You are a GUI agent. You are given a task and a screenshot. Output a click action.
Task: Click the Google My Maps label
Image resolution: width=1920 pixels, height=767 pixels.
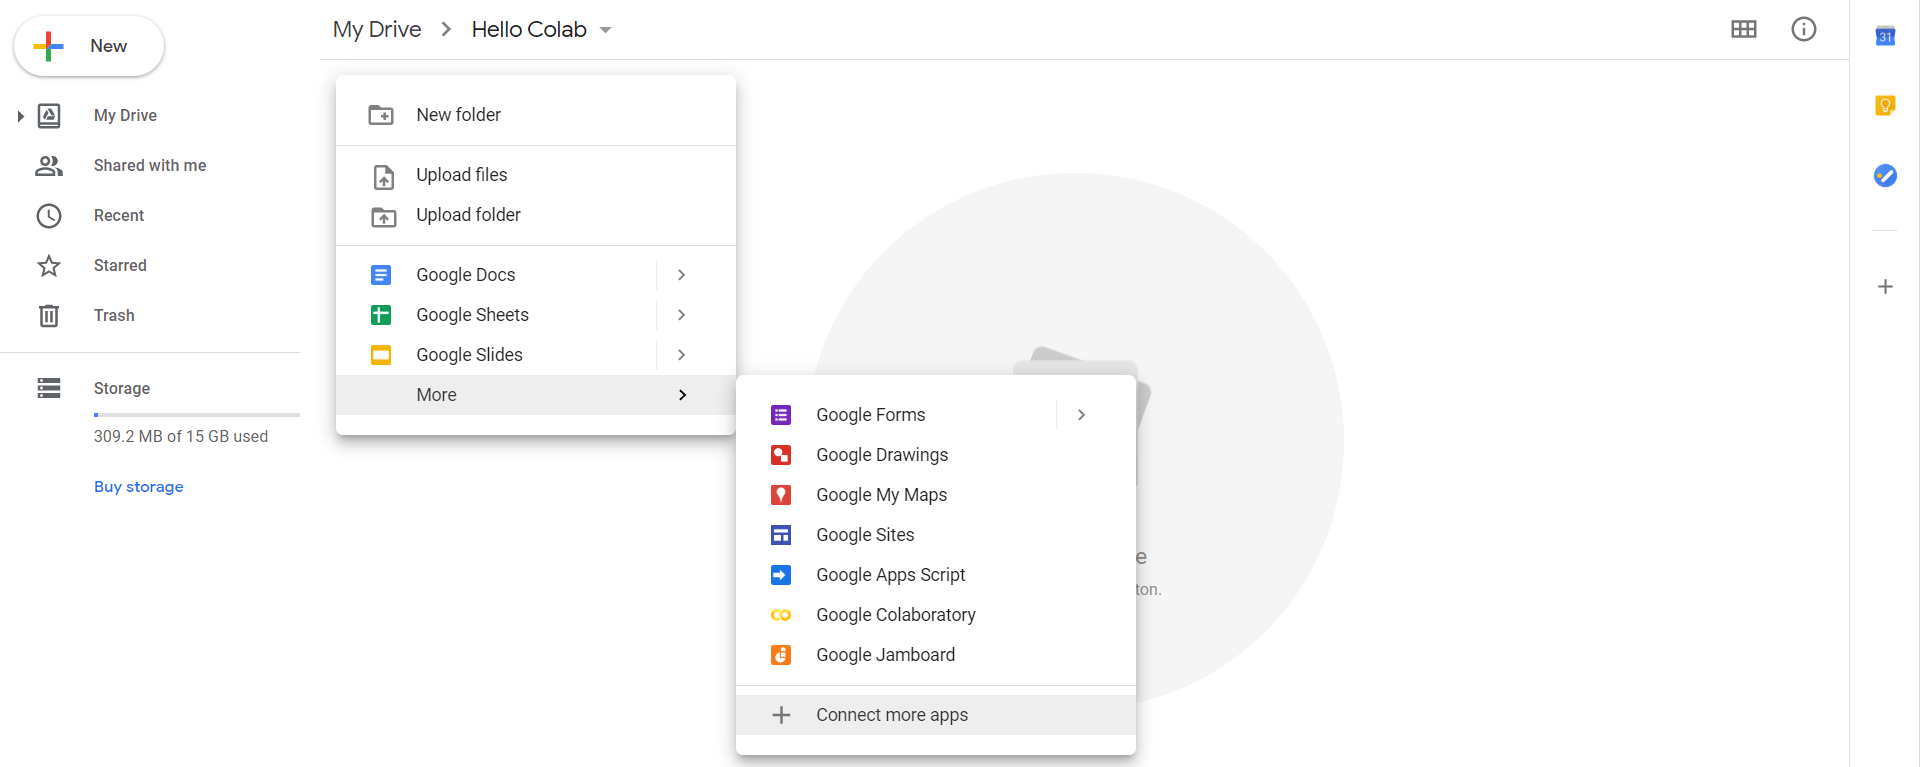pyautogui.click(x=881, y=495)
